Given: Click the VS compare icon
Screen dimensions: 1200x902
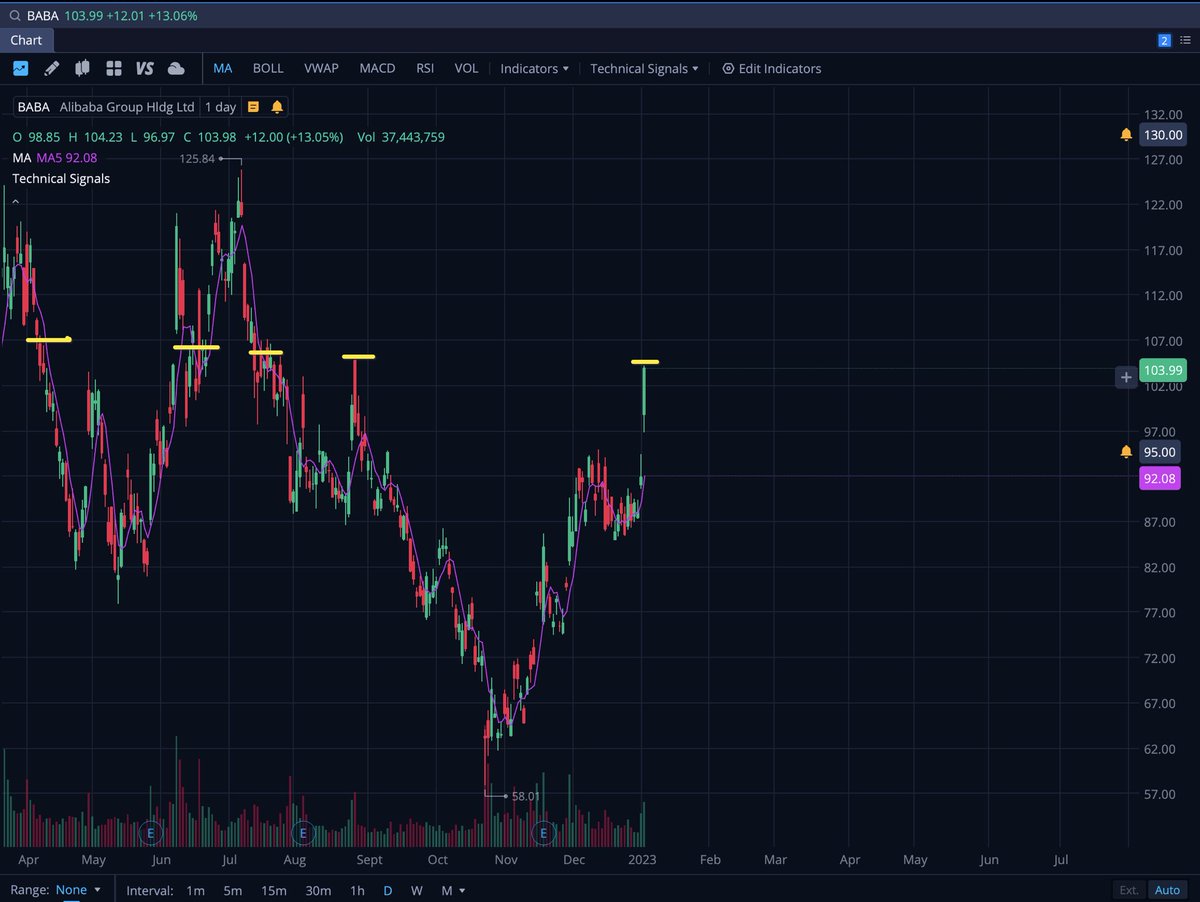Looking at the screenshot, I should [x=145, y=68].
